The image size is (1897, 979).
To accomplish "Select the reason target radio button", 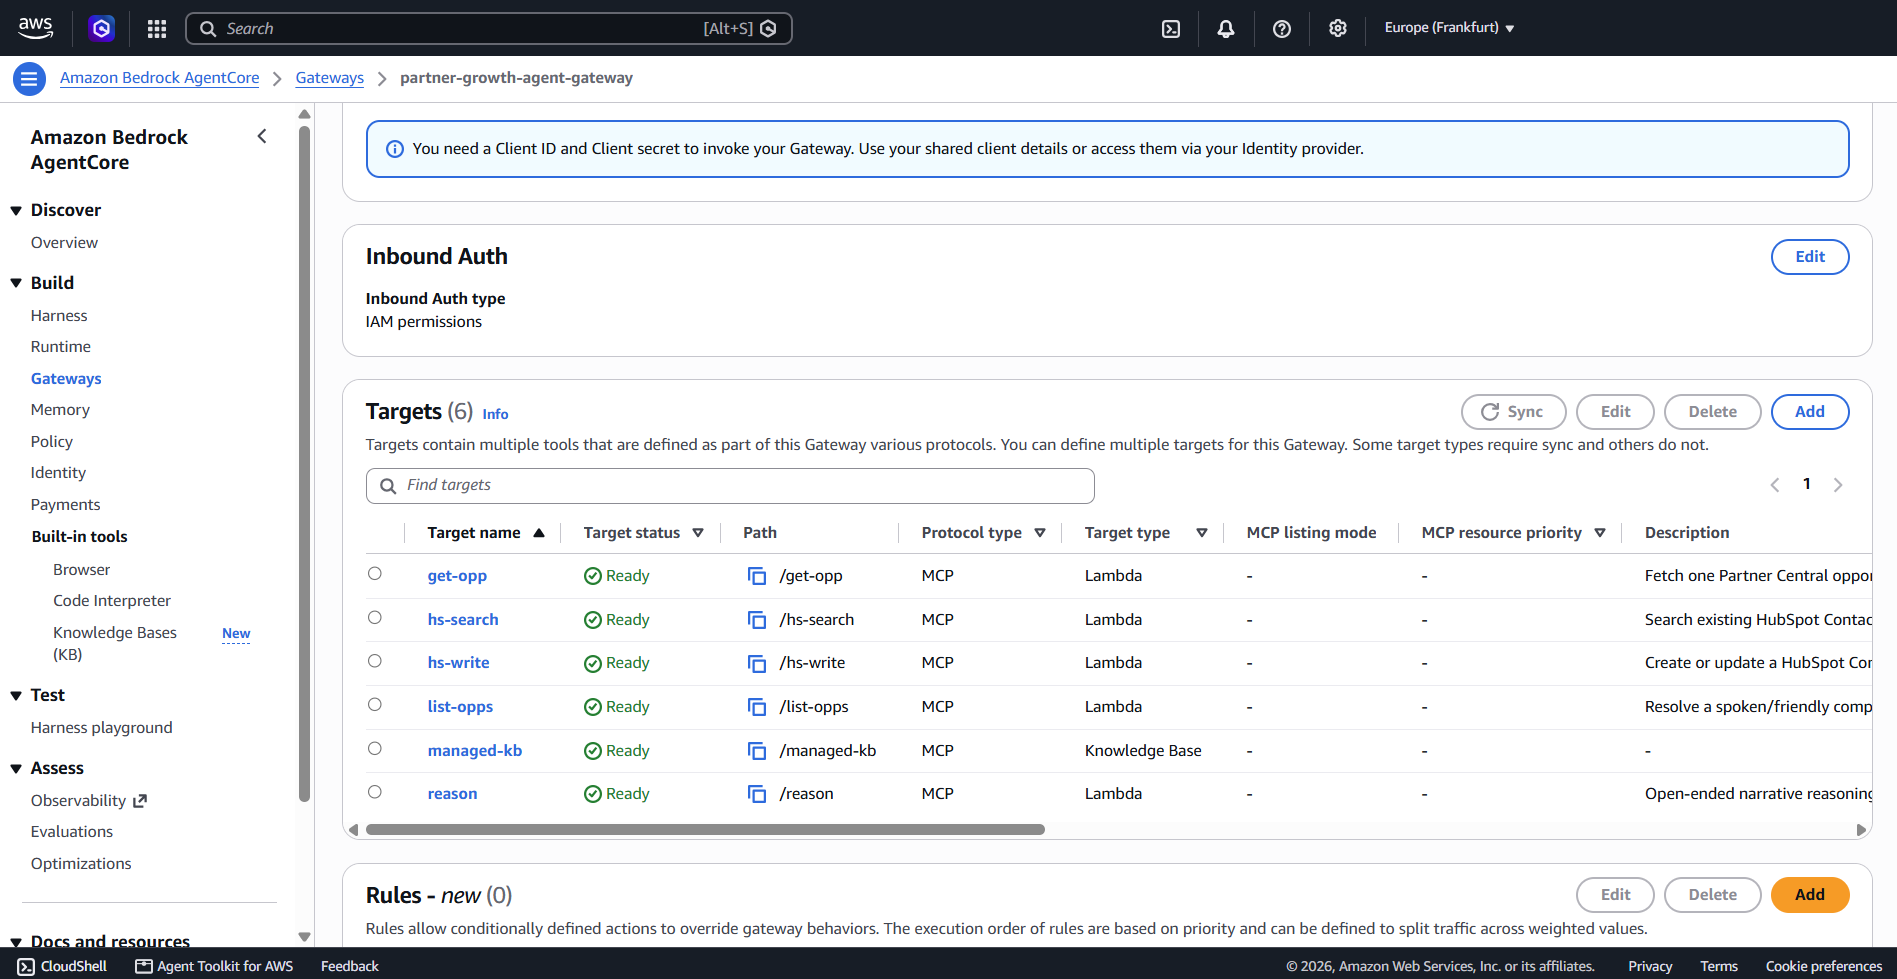I will 375,792.
